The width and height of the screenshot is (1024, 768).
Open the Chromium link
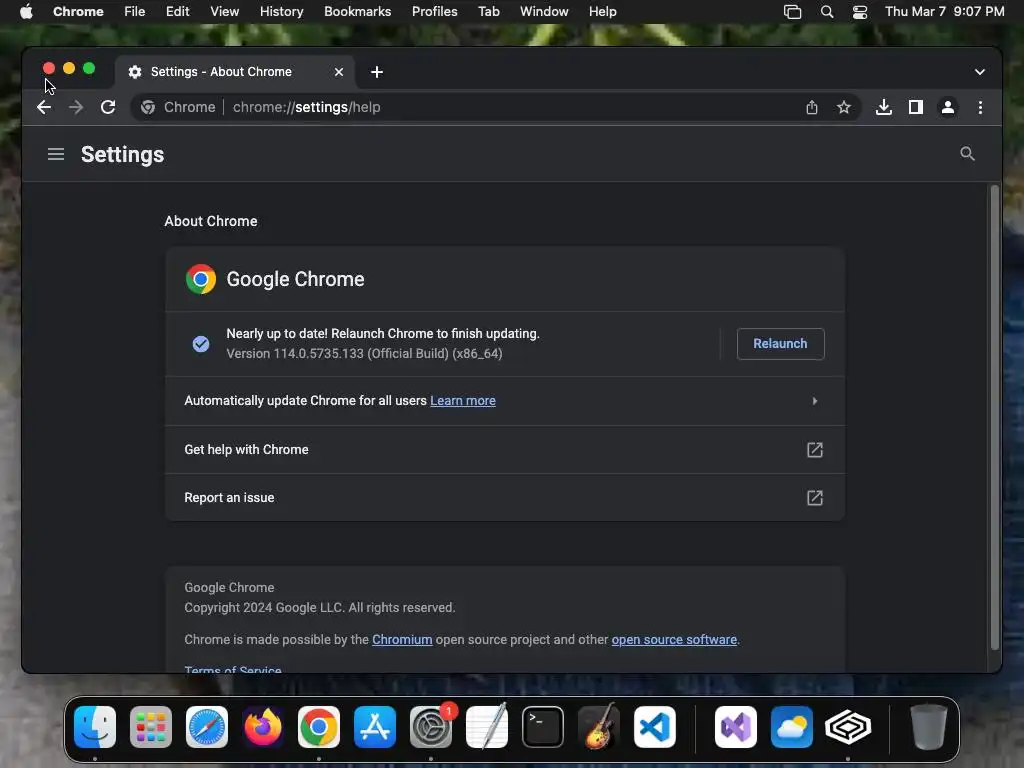click(402, 639)
